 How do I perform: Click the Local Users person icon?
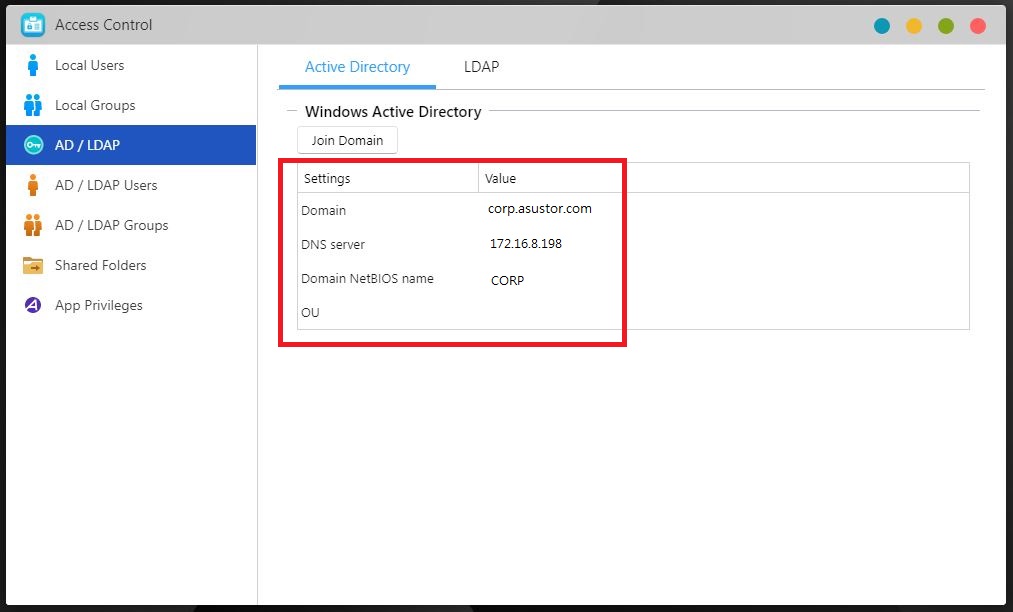pyautogui.click(x=33, y=65)
